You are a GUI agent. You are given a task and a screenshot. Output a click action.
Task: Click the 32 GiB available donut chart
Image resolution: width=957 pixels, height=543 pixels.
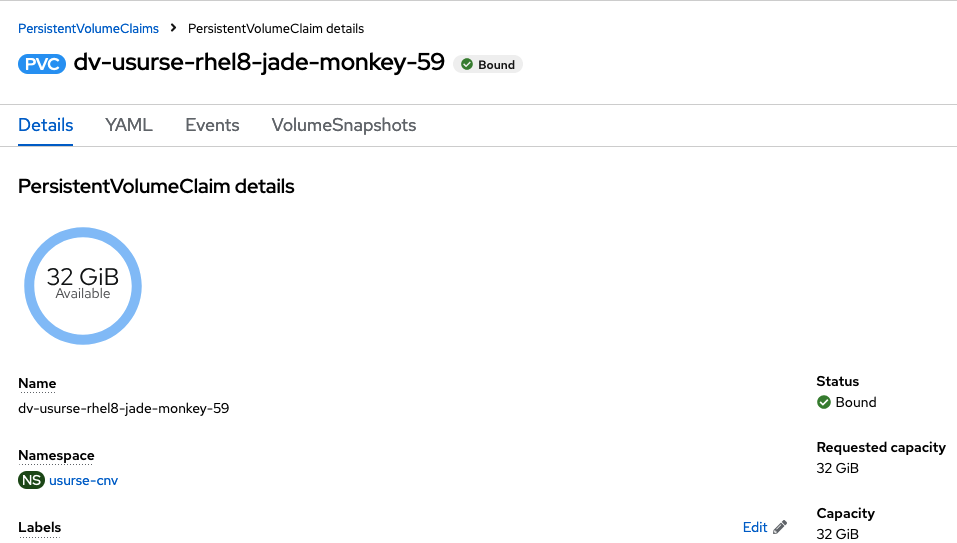click(83, 285)
